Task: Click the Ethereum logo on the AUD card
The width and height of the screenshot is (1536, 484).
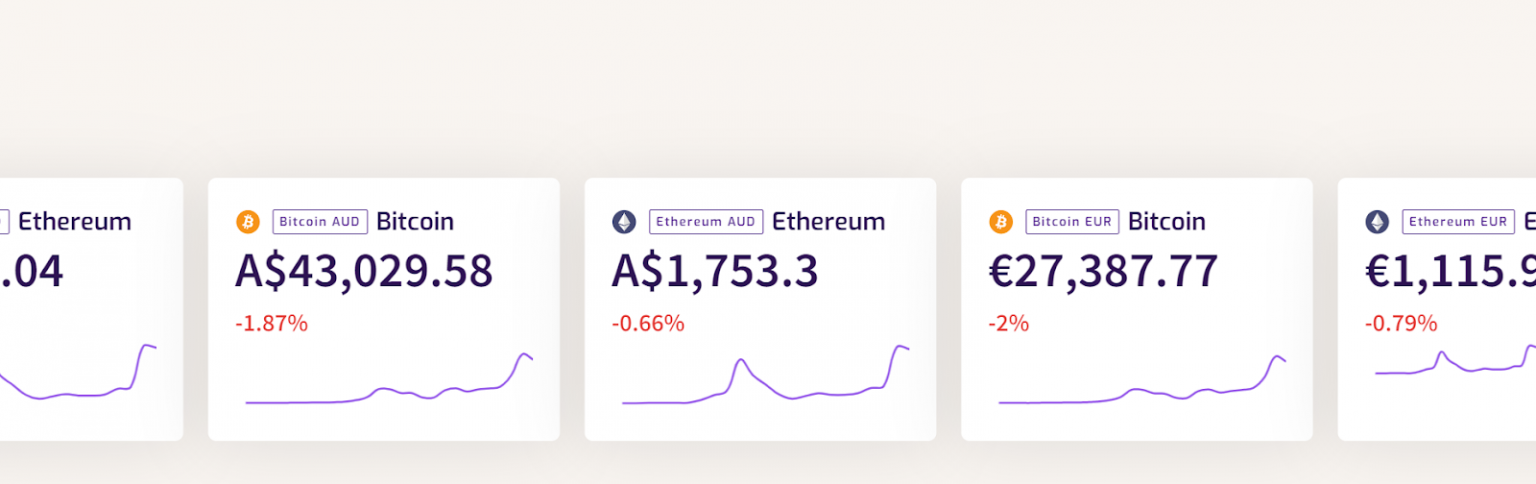Action: 624,222
